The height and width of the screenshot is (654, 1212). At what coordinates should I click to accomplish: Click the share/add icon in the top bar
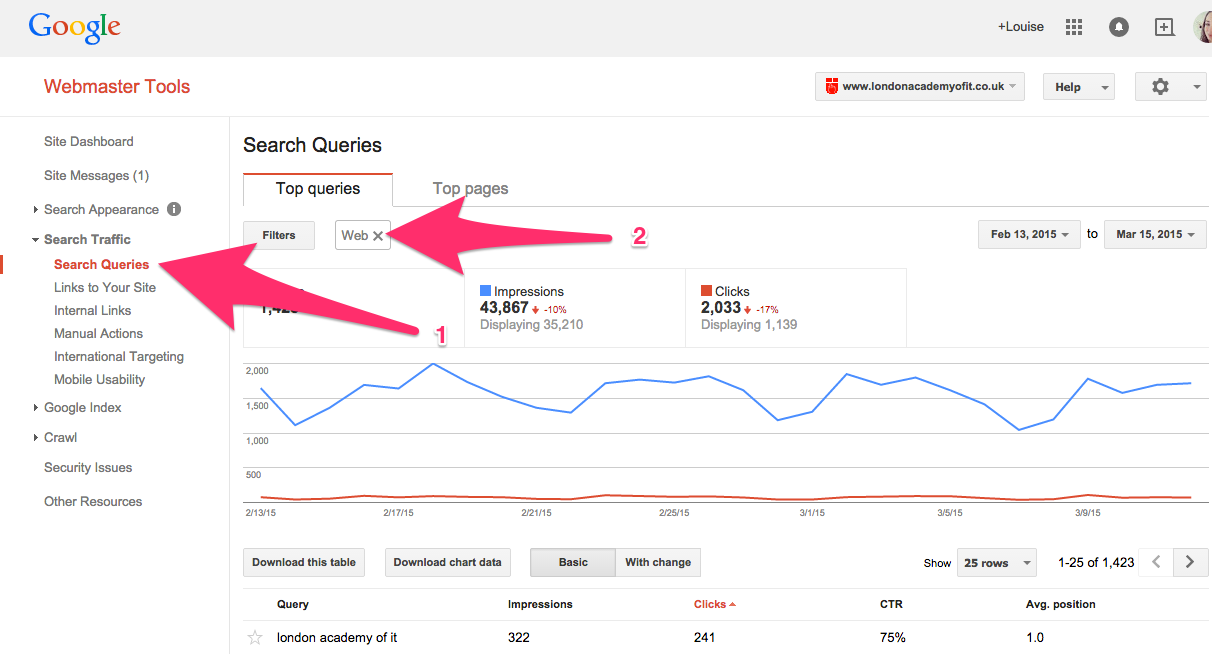[1163, 27]
